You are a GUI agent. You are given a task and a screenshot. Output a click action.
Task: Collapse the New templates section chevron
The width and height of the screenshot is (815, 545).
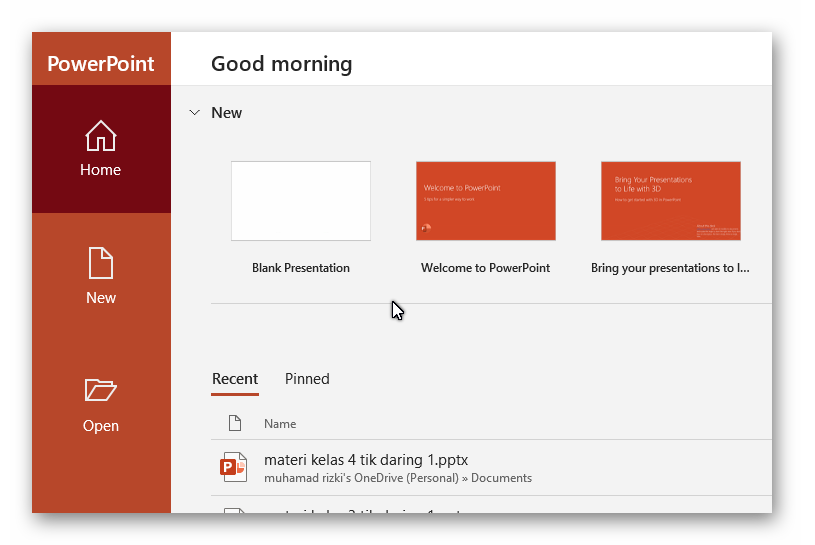pyautogui.click(x=194, y=113)
